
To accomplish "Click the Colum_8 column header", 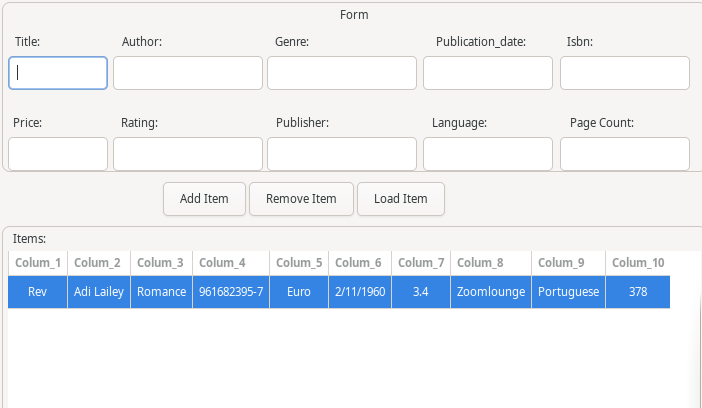I will tap(491, 263).
